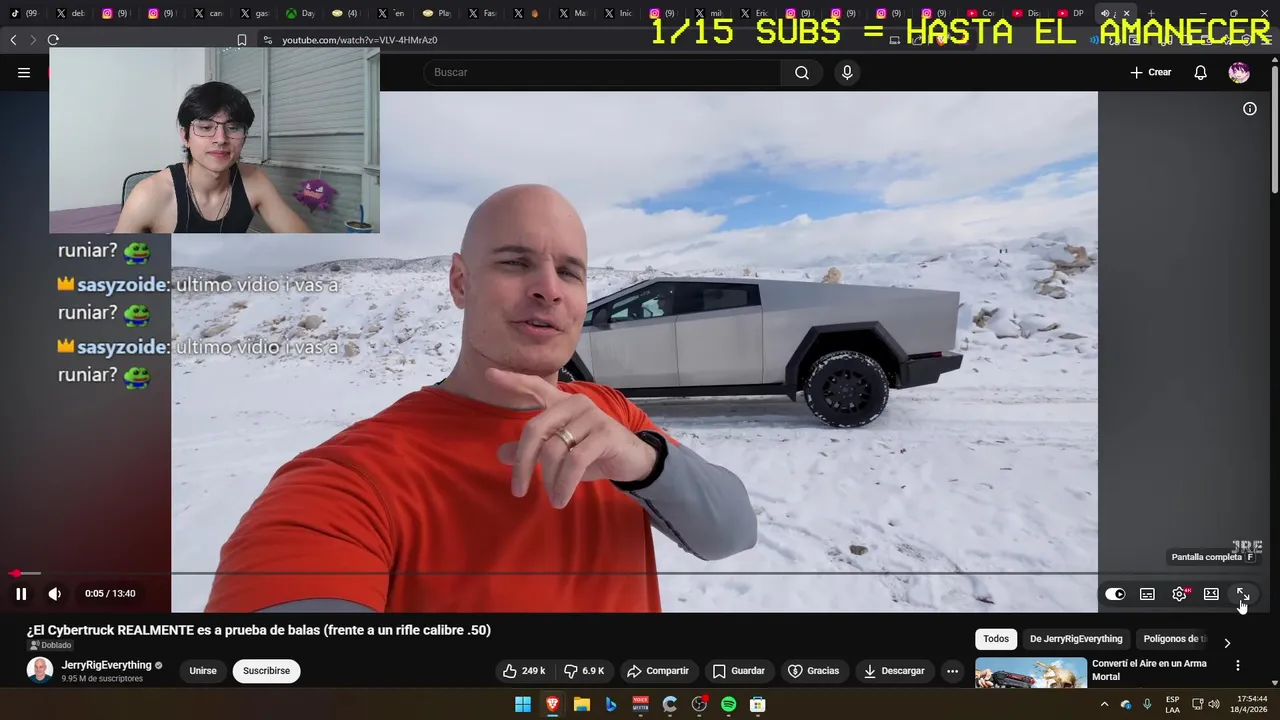
Task: Save video with Guardar button
Action: tap(739, 671)
